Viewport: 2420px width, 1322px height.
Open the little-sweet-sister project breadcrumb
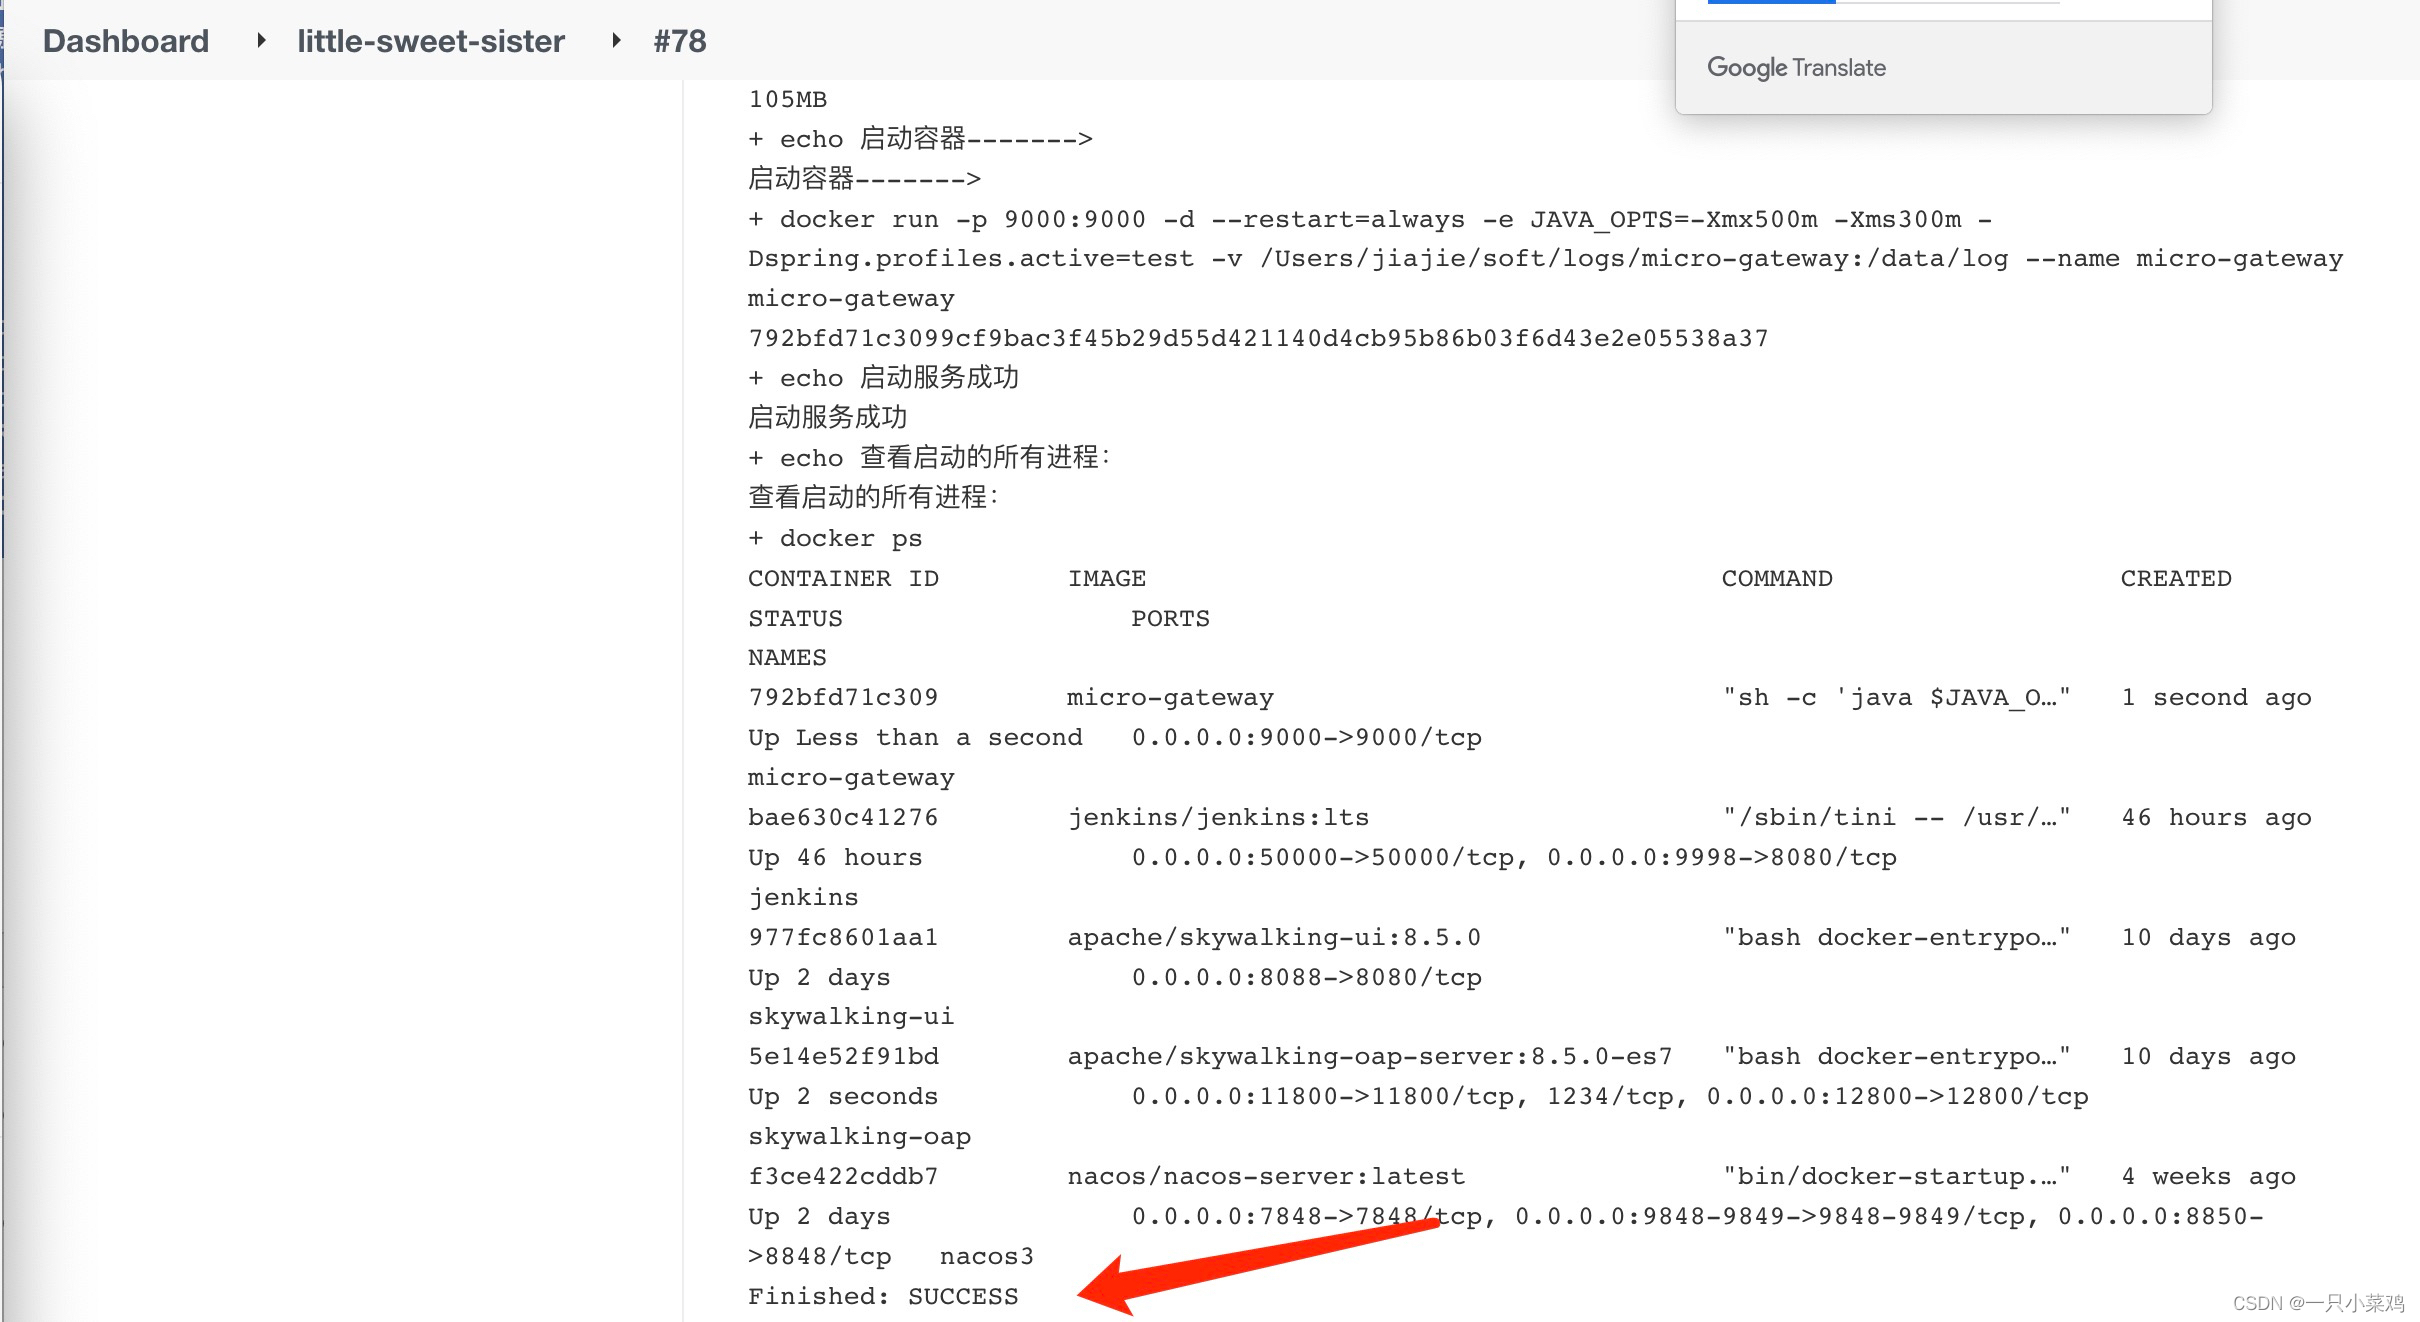point(430,41)
